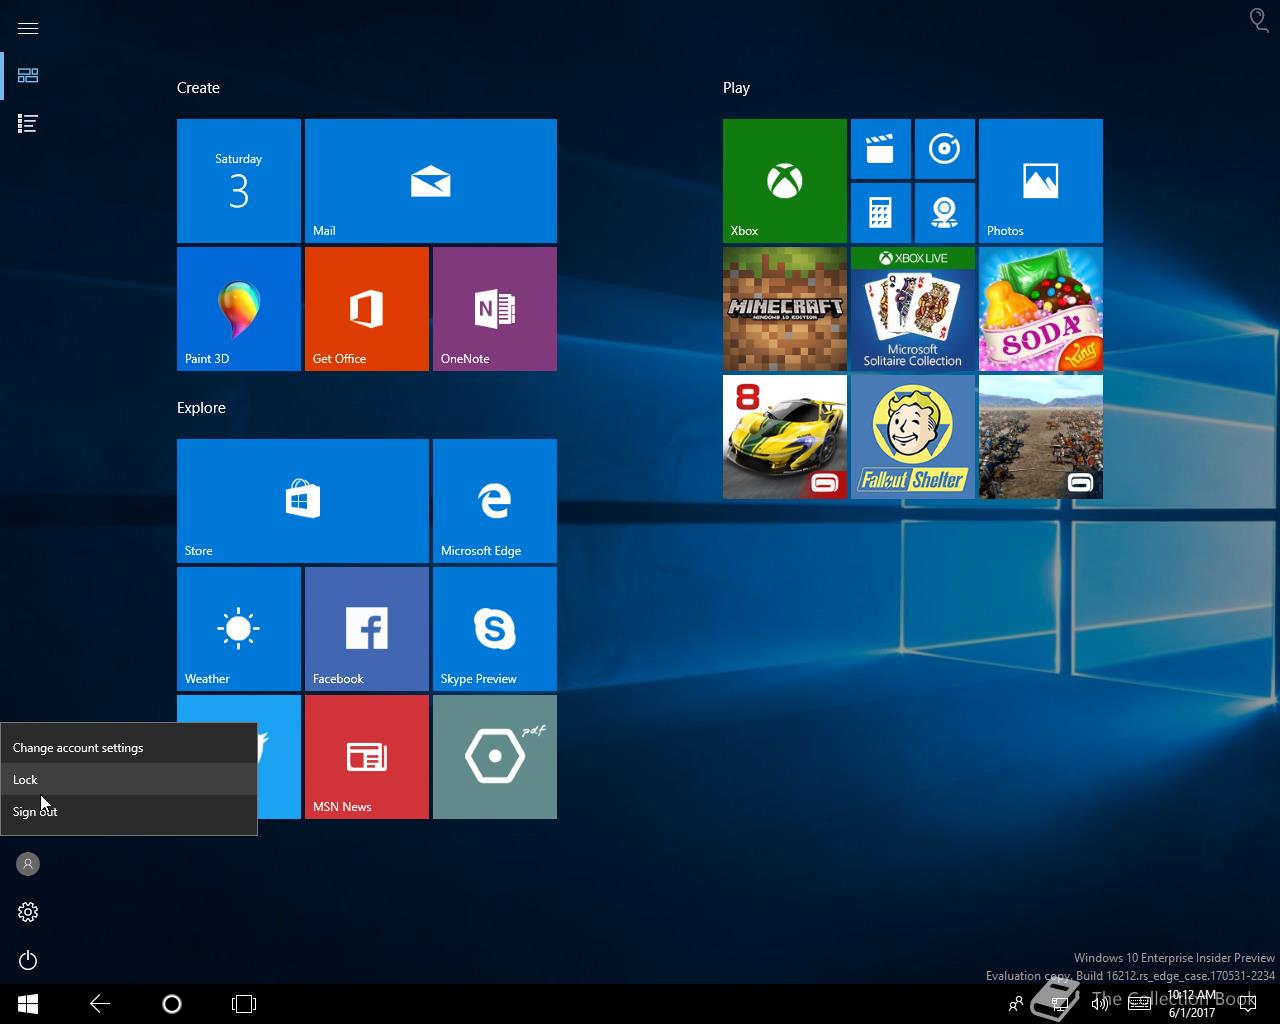Open the clock showing 10:12 AM
Viewport: 1280px width, 1024px height.
1192,1004
